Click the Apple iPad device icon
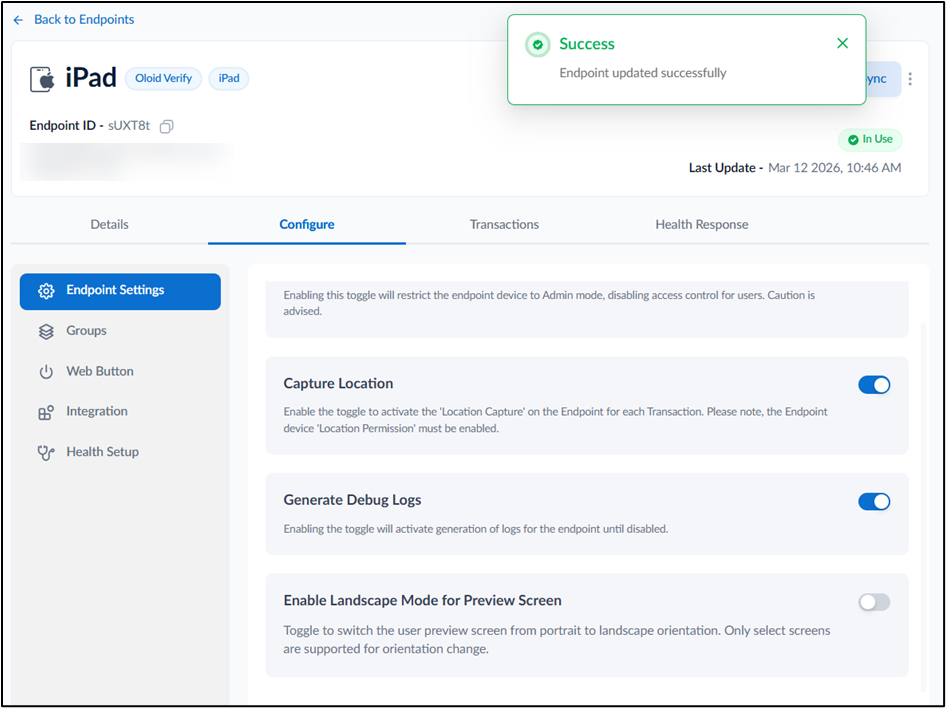The height and width of the screenshot is (708, 946). click(x=42, y=79)
